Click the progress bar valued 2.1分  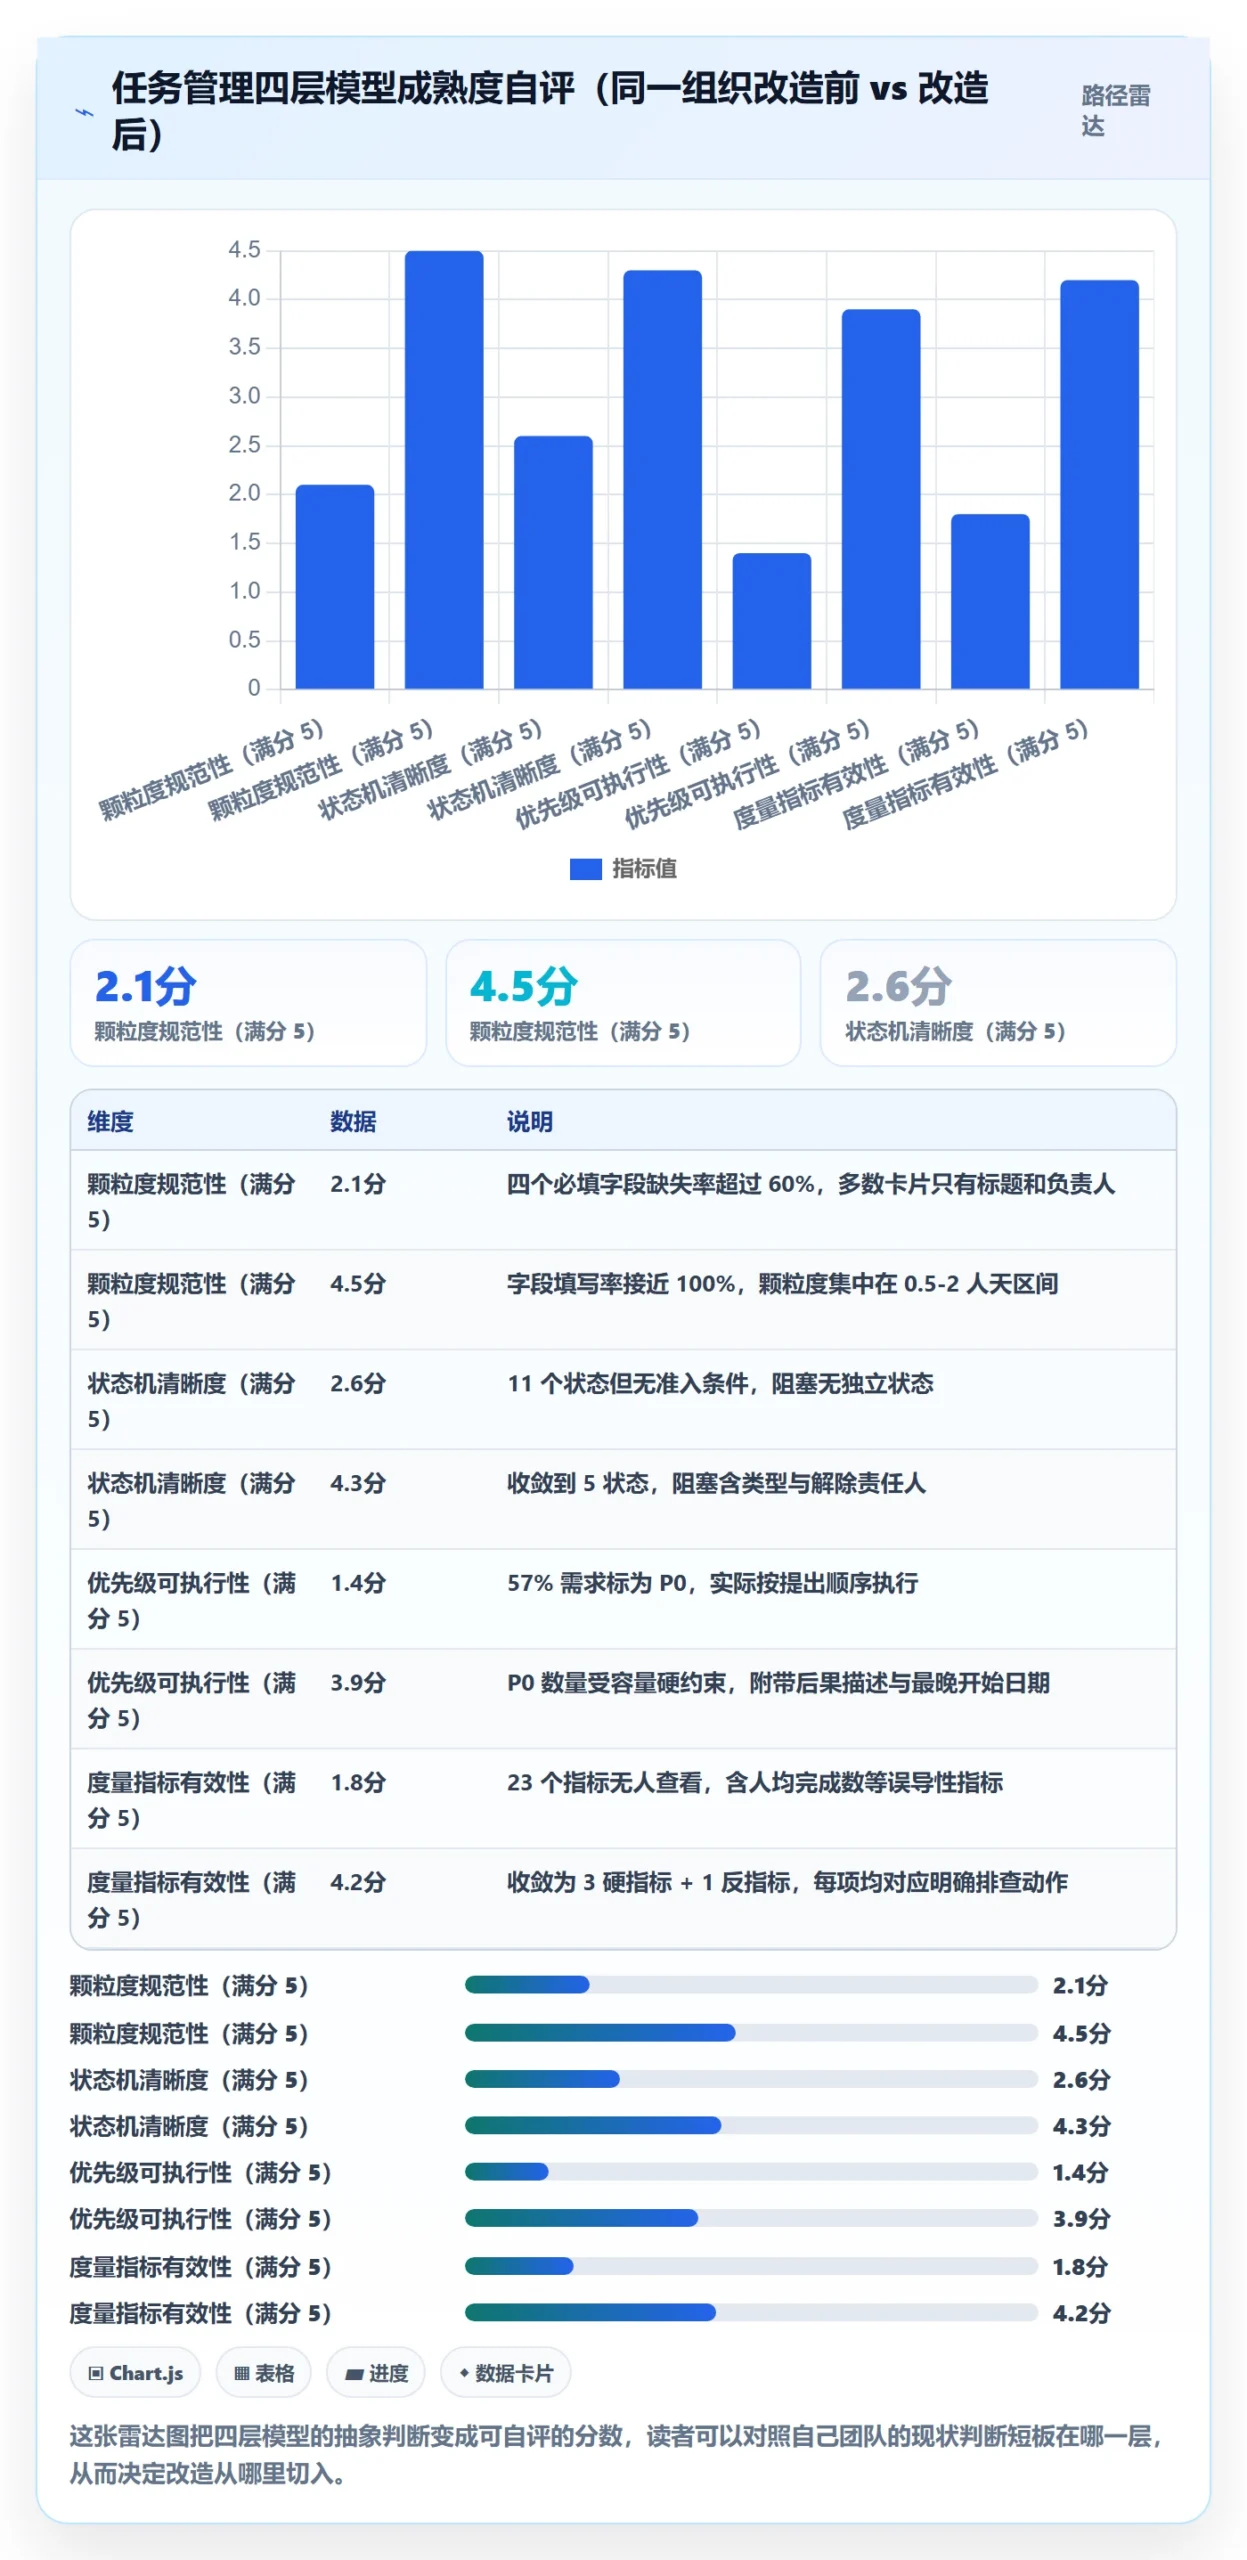[x=751, y=1985]
